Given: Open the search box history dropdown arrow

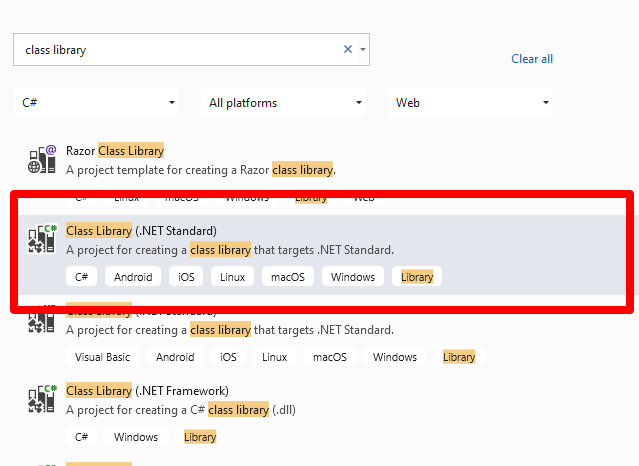Looking at the screenshot, I should coord(362,49).
